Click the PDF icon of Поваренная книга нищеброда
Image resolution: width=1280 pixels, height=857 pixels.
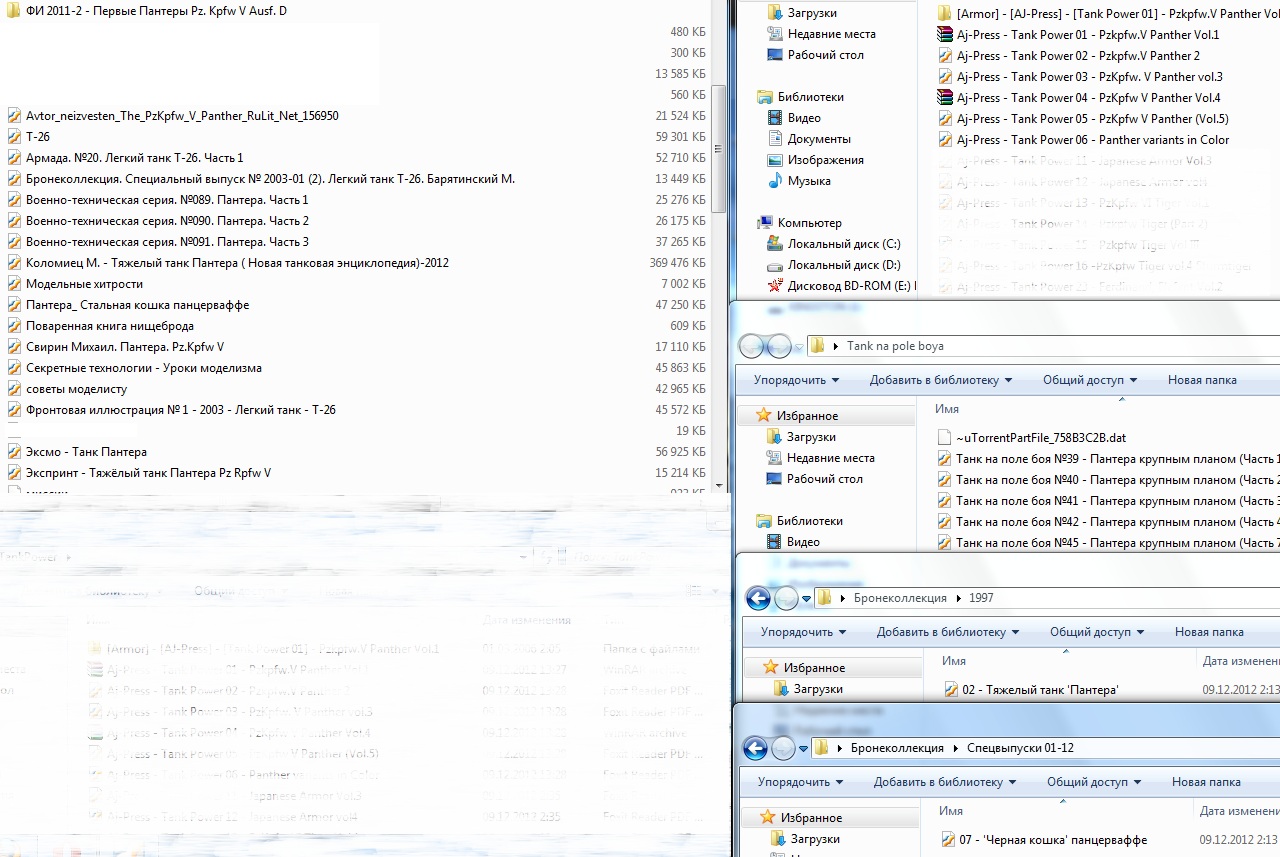[x=14, y=326]
